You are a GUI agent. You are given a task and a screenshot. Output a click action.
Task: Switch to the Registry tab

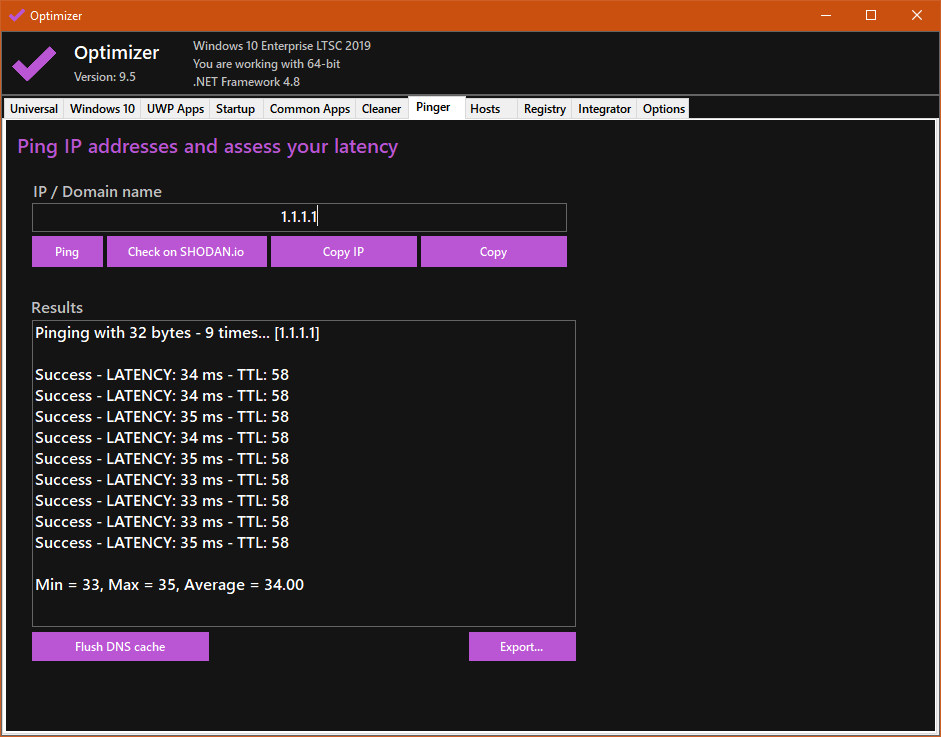coord(545,109)
